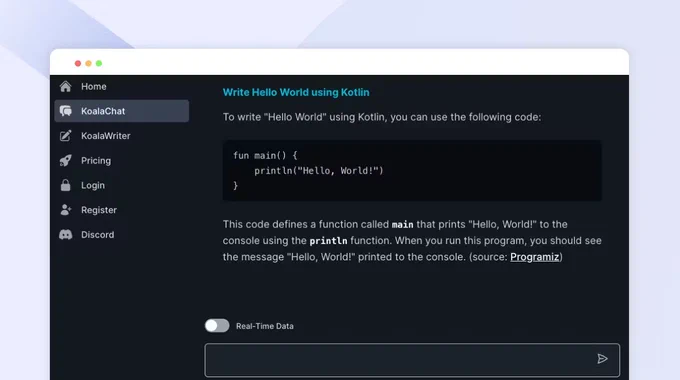Click the yellow minimize window dot
Viewport: 680px width, 380px height.
click(88, 63)
